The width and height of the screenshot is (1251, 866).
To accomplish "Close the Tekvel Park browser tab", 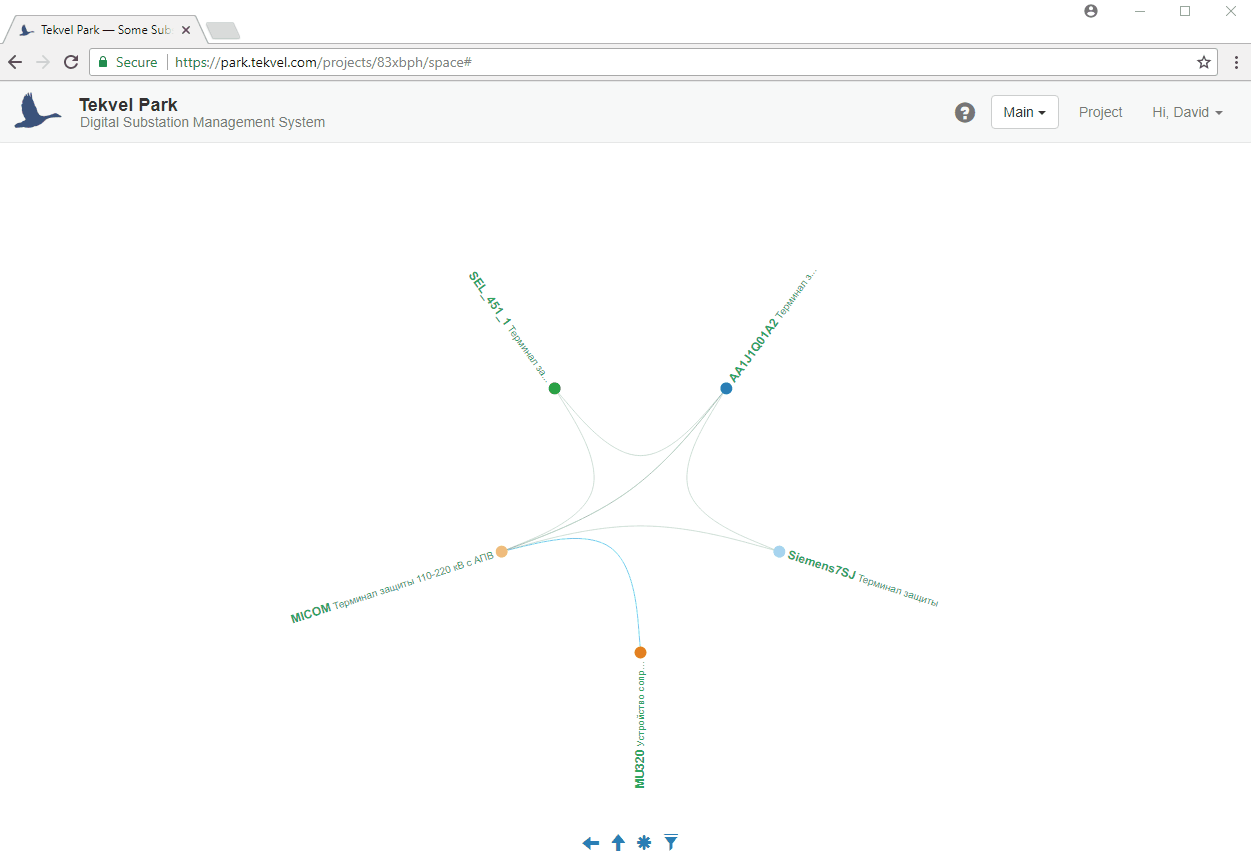I will pos(186,30).
